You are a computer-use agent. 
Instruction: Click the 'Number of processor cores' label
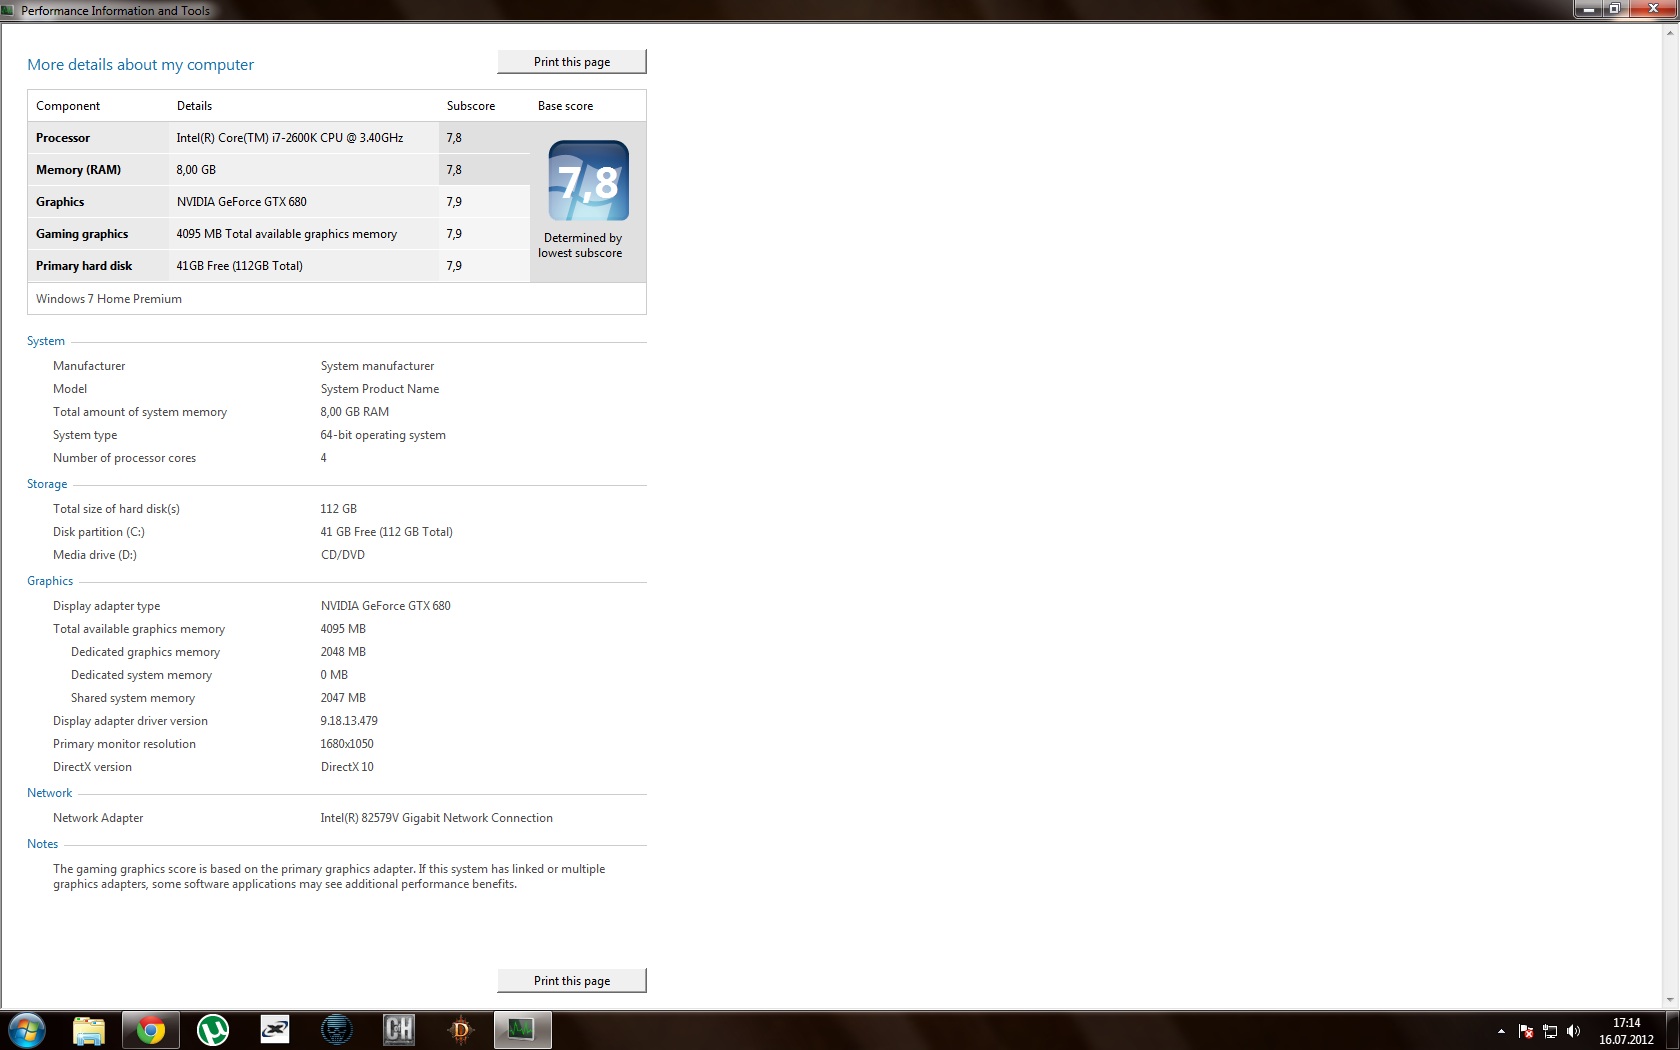click(125, 458)
